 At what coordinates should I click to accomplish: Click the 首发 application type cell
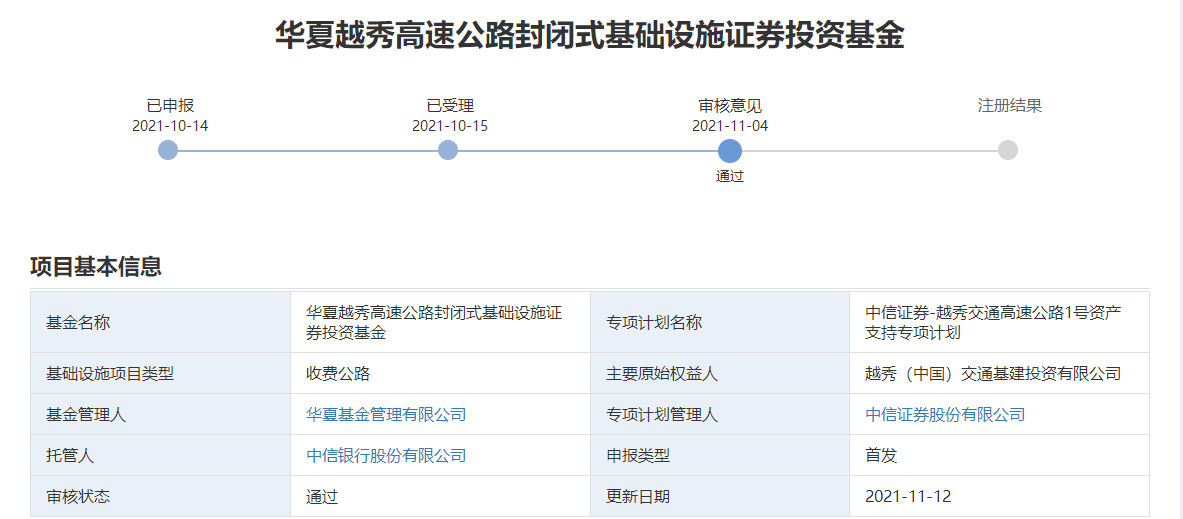1000,456
